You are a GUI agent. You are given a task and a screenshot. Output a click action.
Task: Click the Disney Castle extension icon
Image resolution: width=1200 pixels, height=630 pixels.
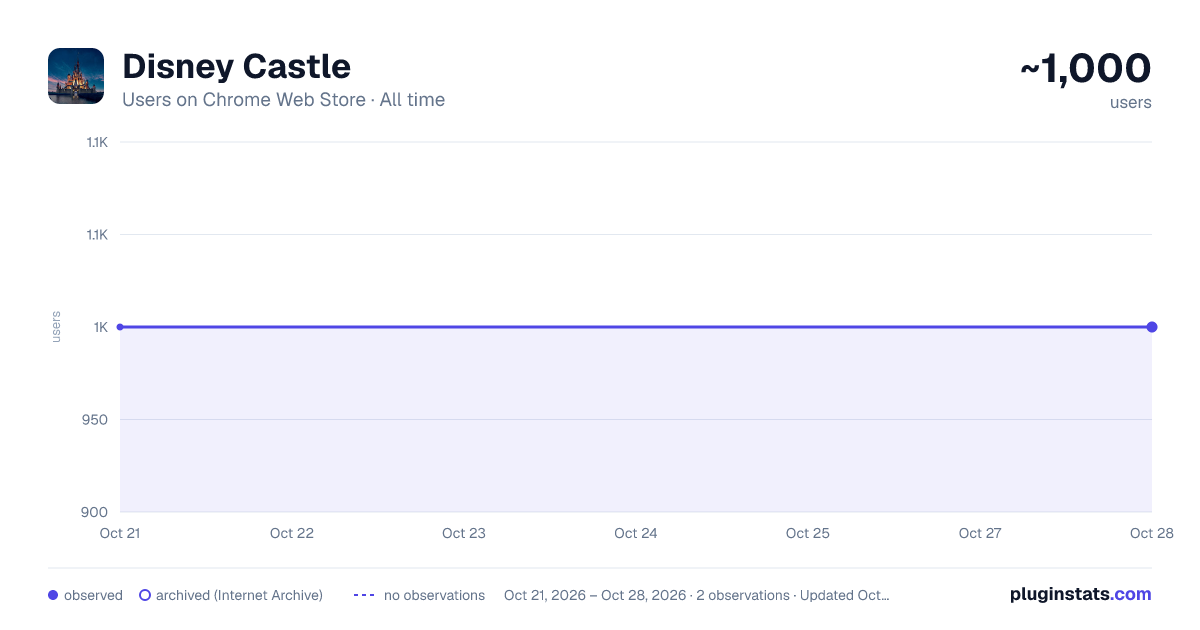(x=76, y=76)
